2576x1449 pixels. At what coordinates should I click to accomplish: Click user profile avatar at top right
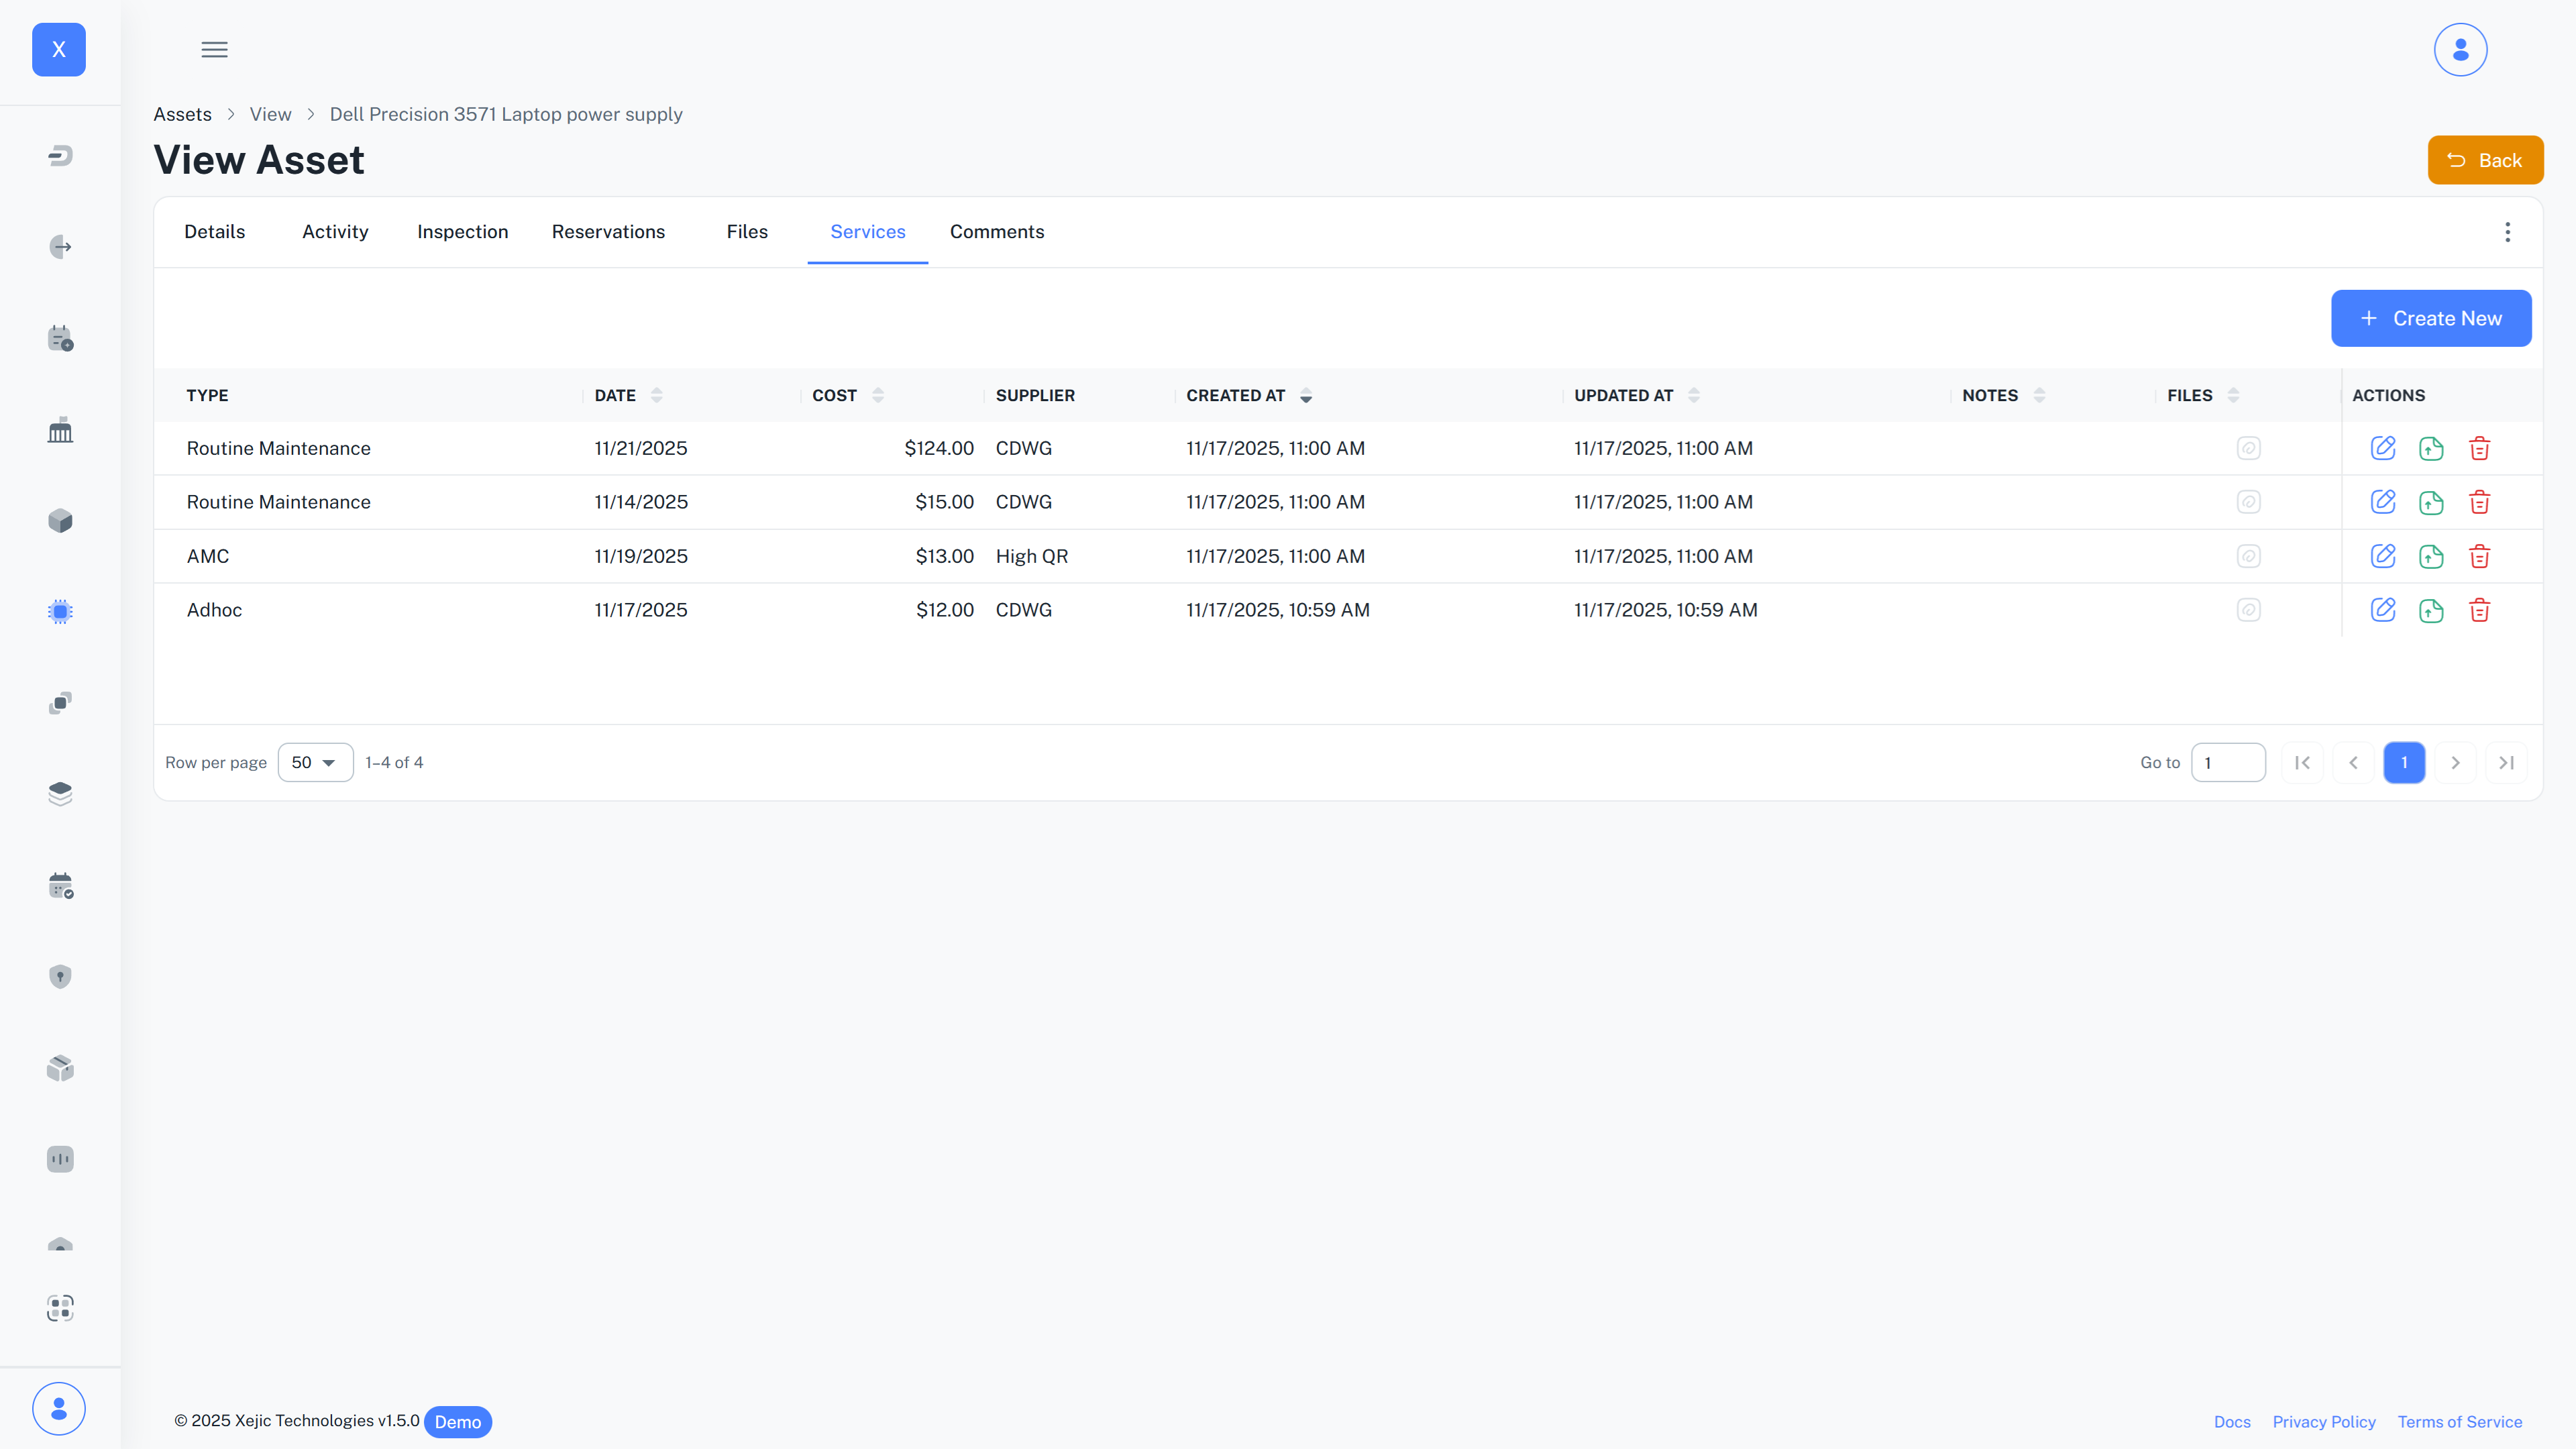(2459, 49)
